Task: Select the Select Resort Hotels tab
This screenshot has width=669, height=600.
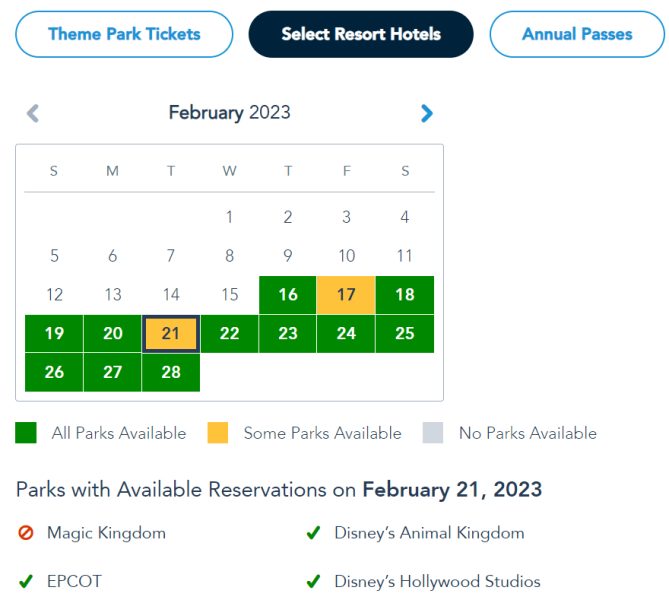Action: pos(361,34)
